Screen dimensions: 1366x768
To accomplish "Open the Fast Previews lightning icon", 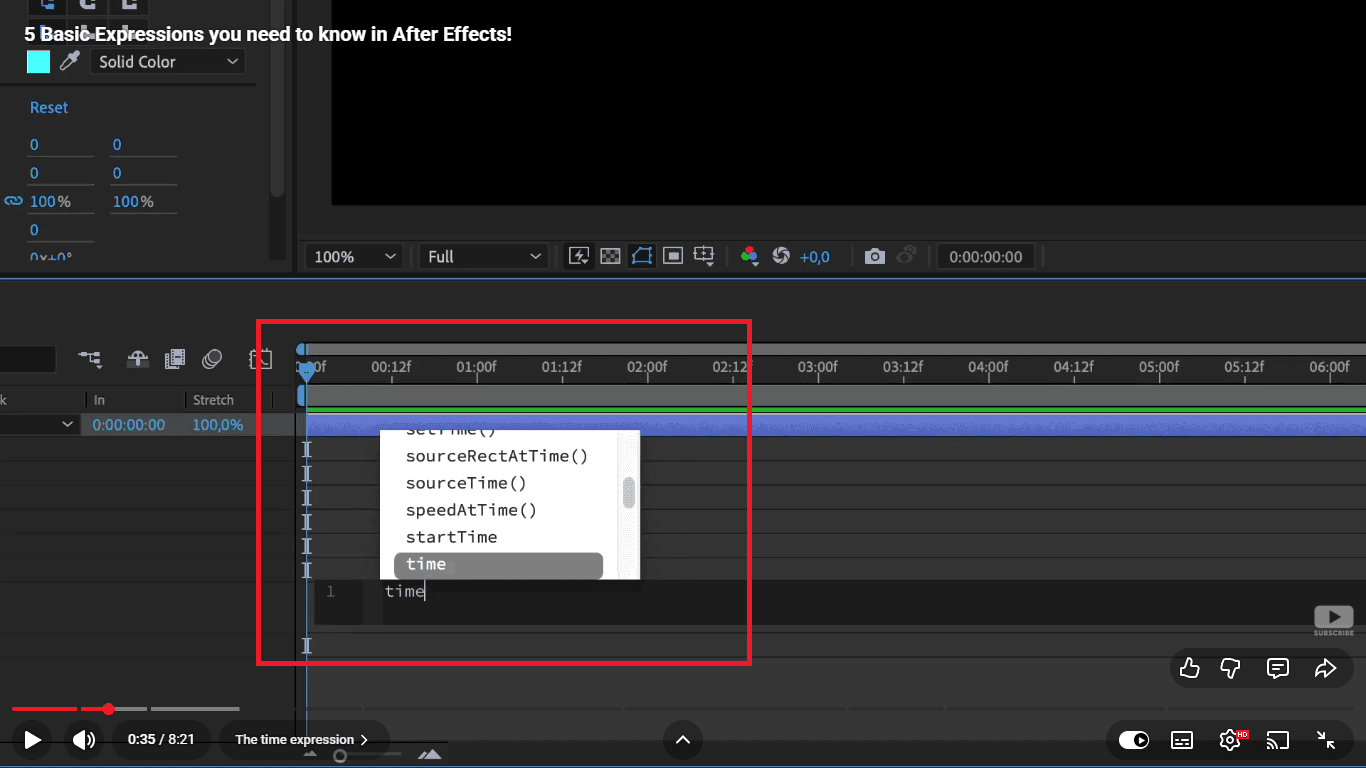I will coord(578,256).
